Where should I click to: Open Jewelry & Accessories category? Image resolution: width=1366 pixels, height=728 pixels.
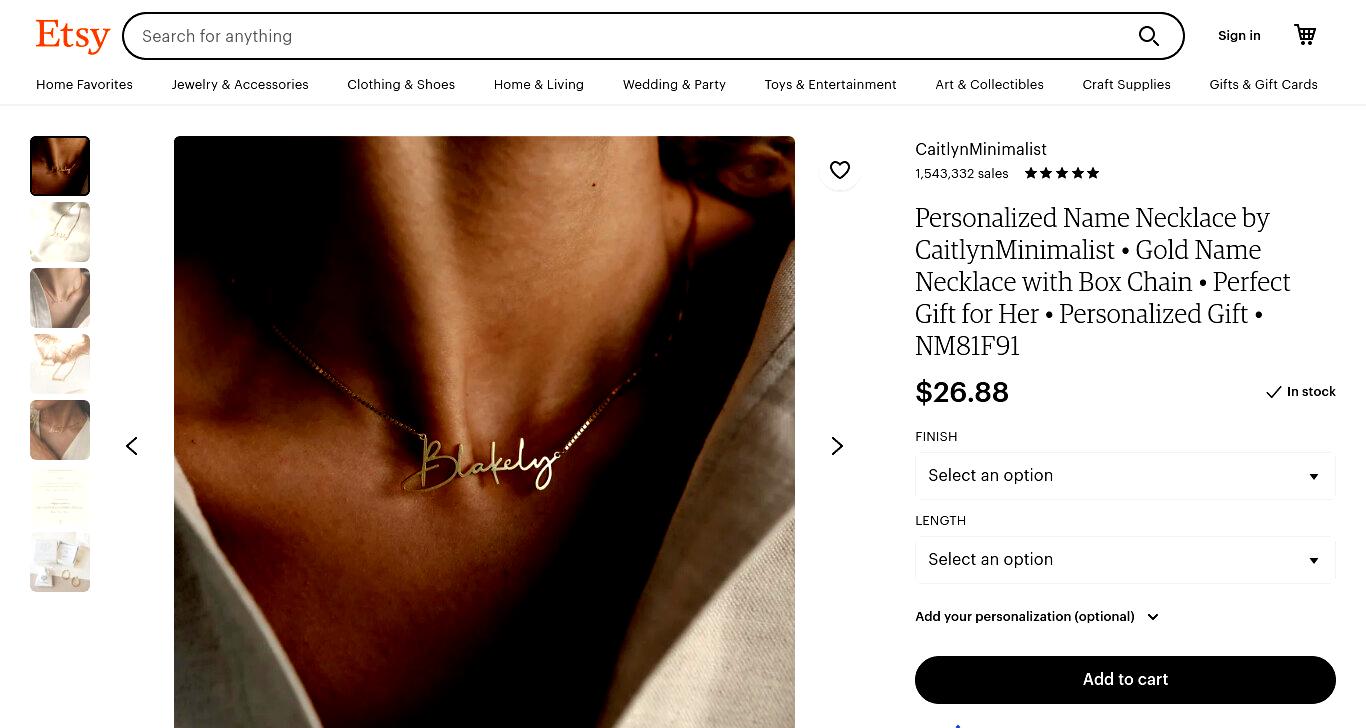pyautogui.click(x=240, y=85)
